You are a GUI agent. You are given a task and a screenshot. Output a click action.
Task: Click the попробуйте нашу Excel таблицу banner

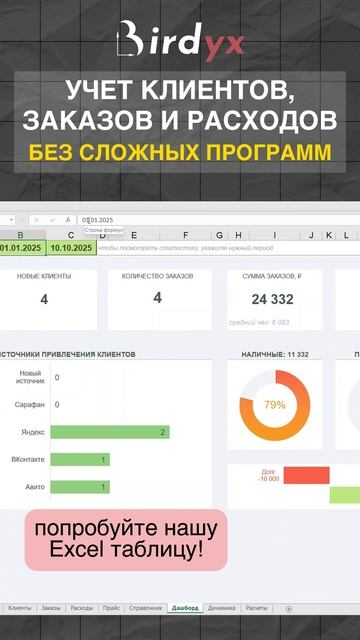click(126, 540)
